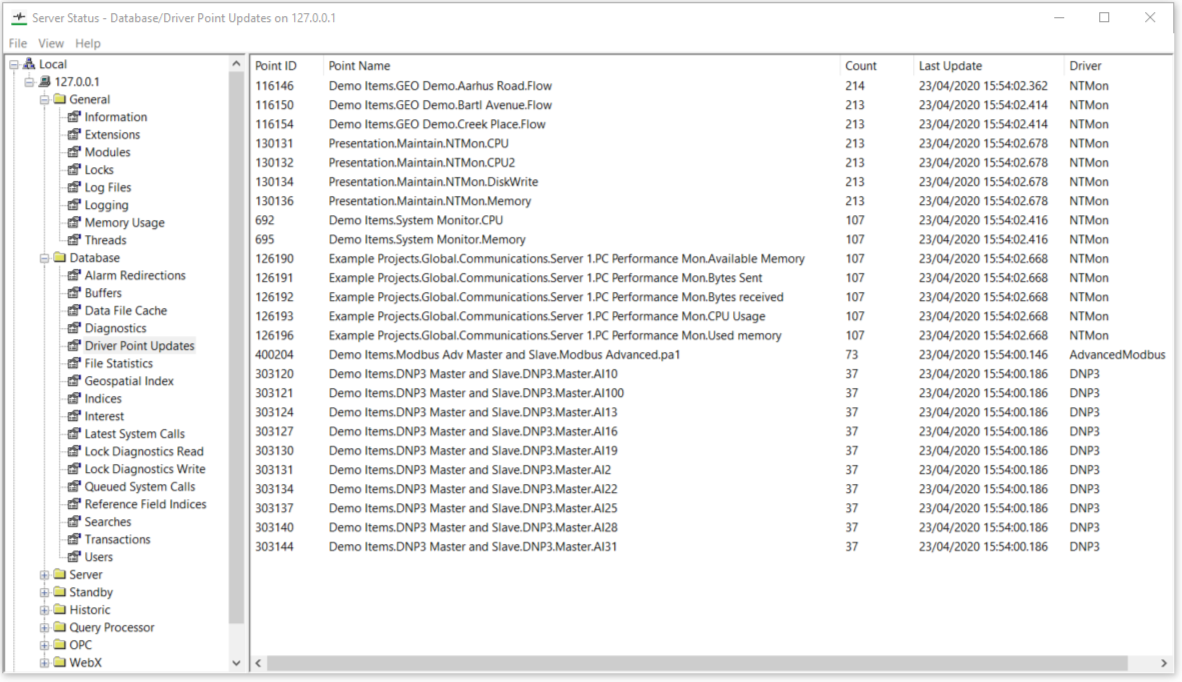
Task: Click the Query Processor folder icon
Action: click(59, 628)
